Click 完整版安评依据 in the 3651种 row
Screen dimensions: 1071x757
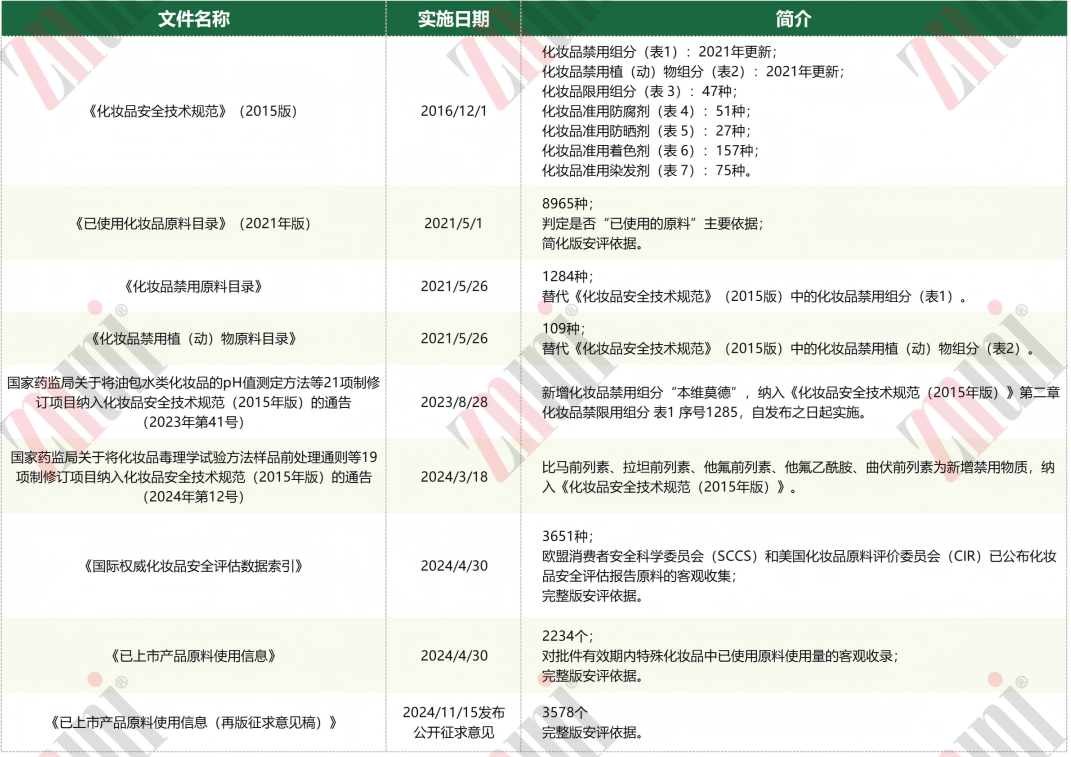[x=593, y=596]
